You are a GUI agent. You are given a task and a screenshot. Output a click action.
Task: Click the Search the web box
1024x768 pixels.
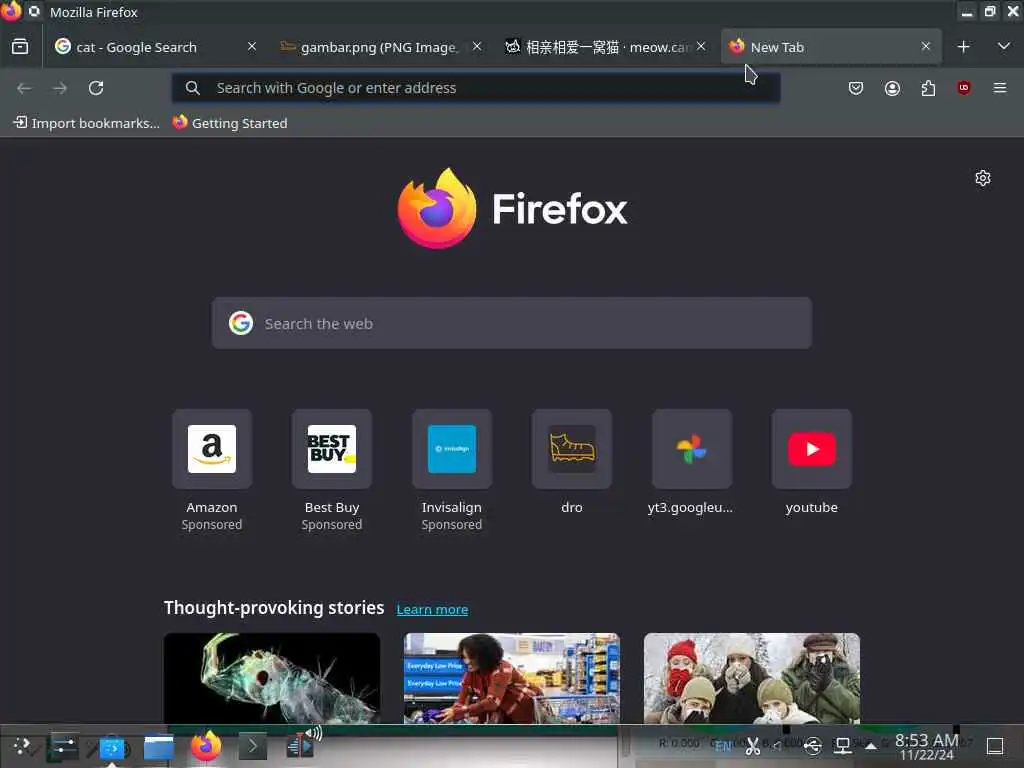click(x=511, y=323)
